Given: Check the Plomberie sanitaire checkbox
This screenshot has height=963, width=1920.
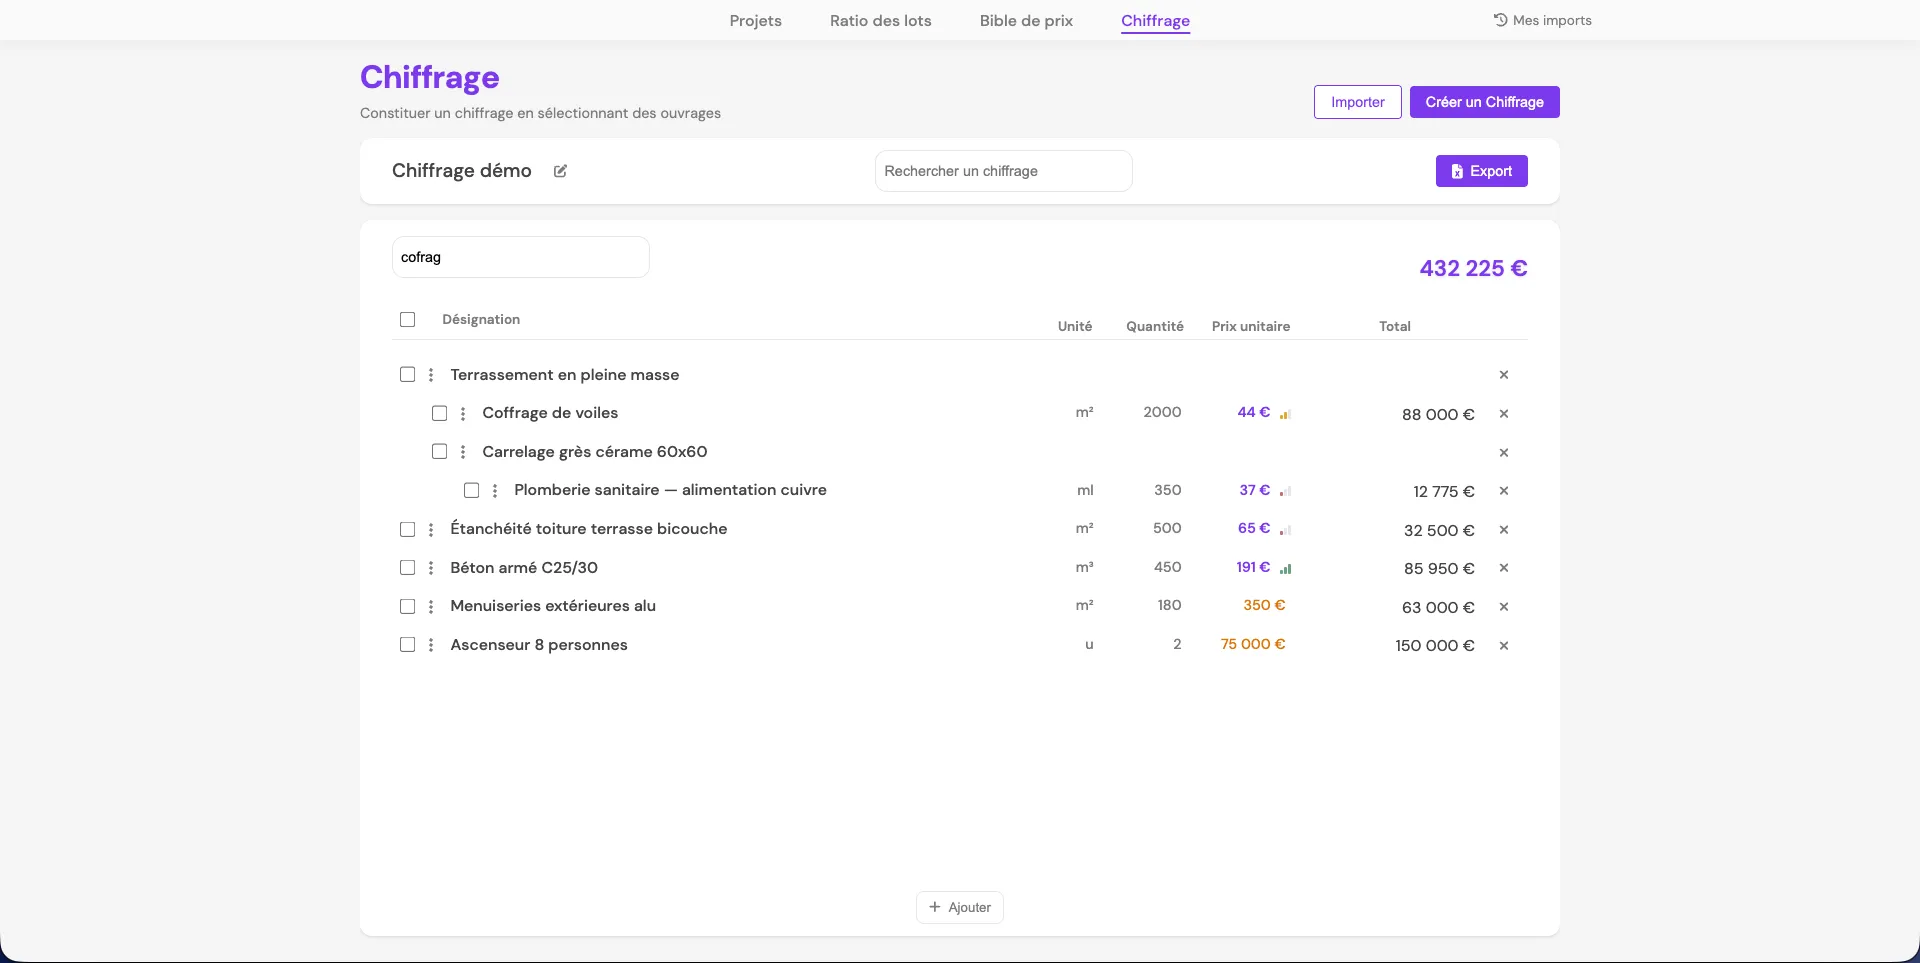Looking at the screenshot, I should pos(471,490).
